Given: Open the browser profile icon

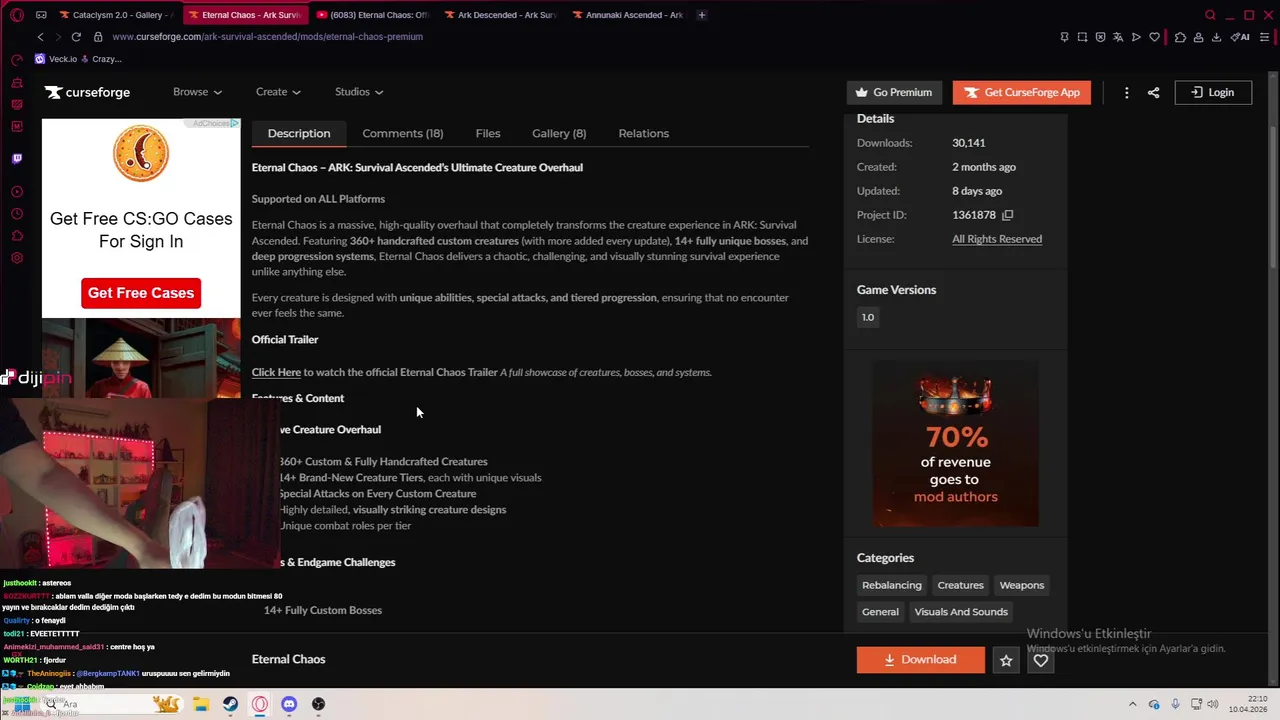Looking at the screenshot, I should pyautogui.click(x=1198, y=37).
